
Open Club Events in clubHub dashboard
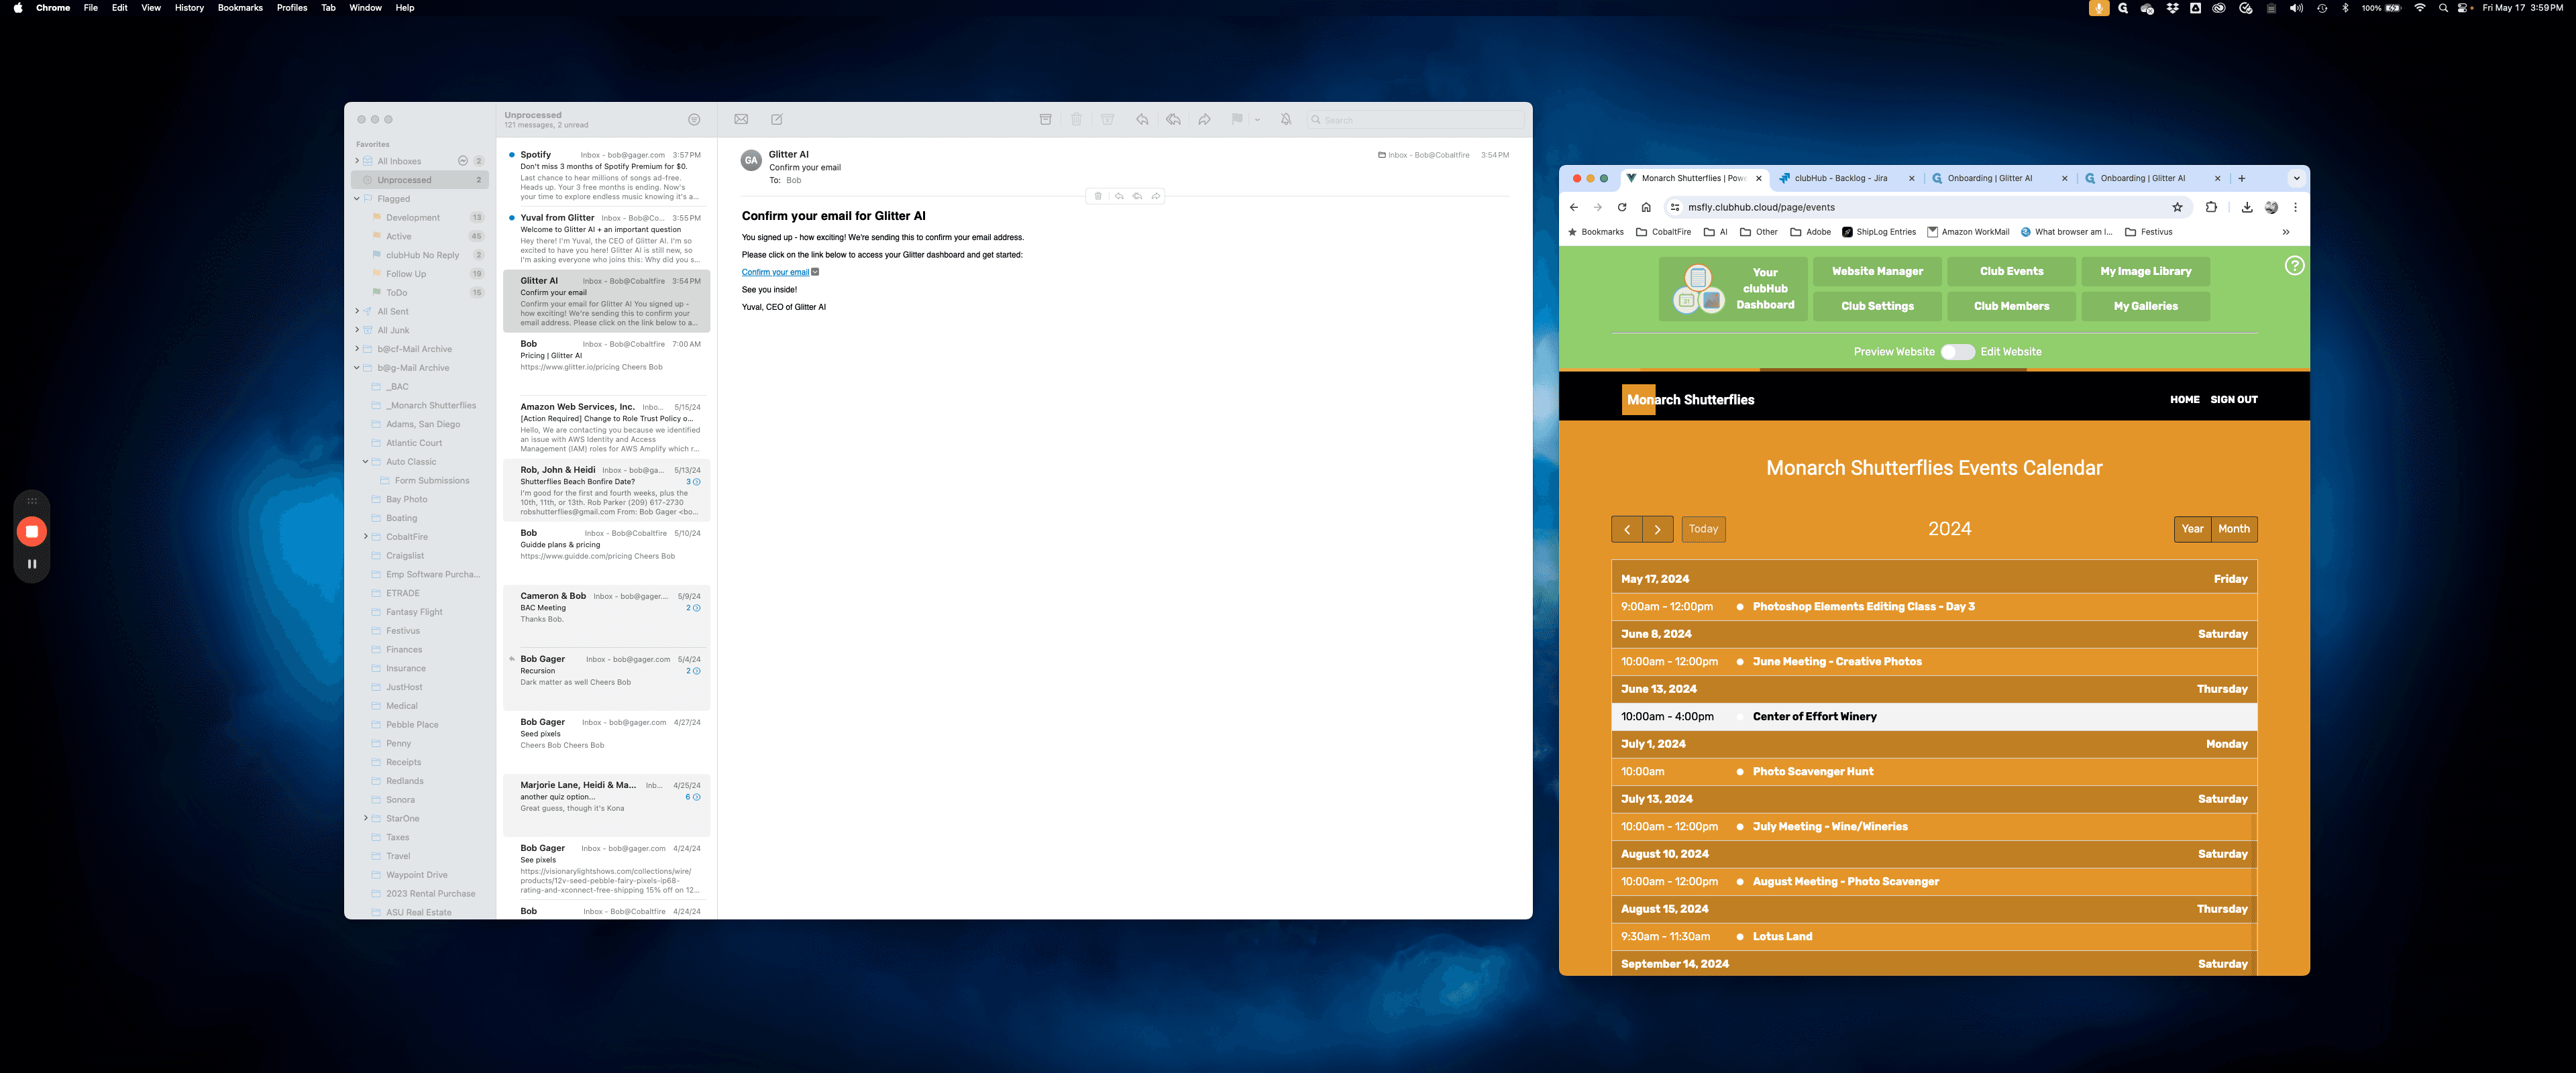[2011, 271]
